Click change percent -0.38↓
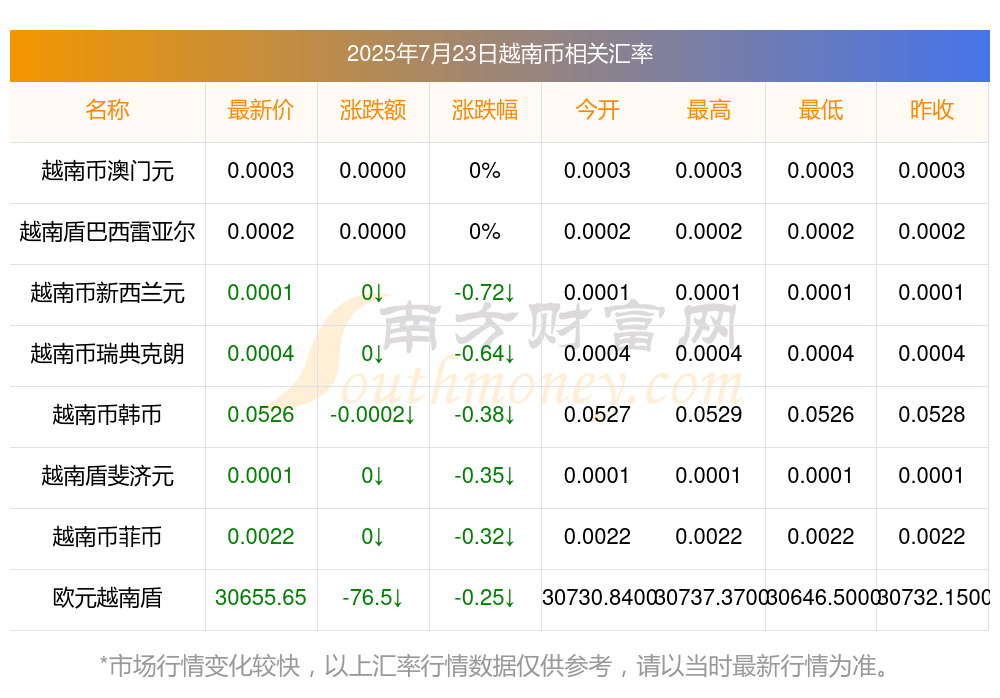The width and height of the screenshot is (1000, 698). coord(485,415)
